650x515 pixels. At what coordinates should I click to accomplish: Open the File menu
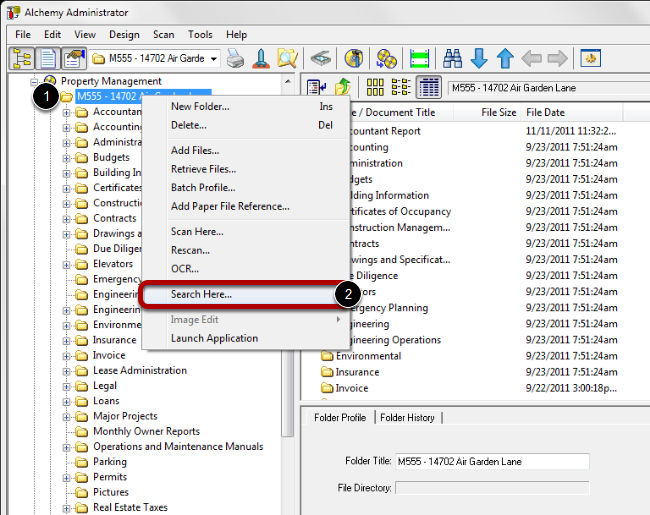(x=23, y=34)
